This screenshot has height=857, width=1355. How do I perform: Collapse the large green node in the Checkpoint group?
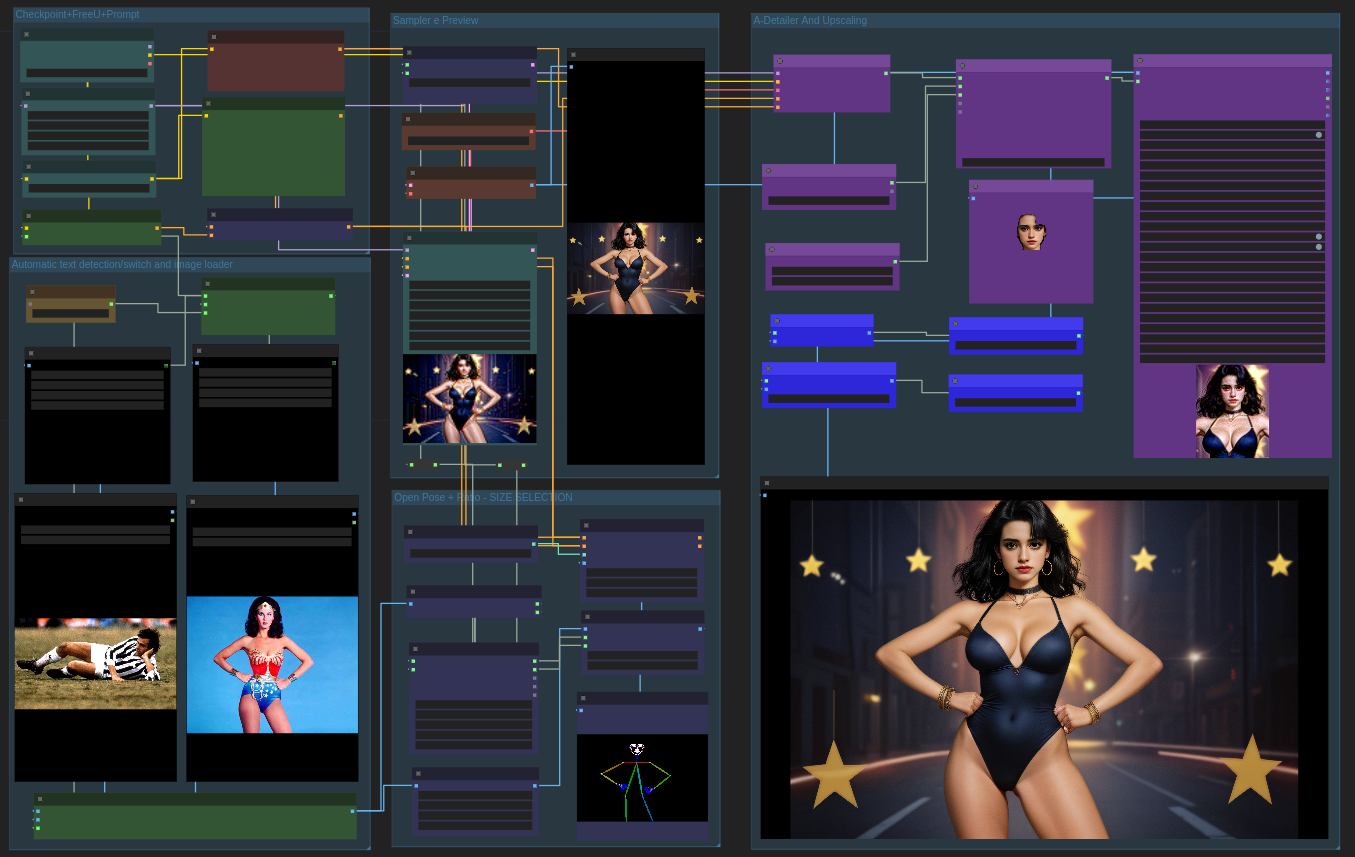pos(210,103)
